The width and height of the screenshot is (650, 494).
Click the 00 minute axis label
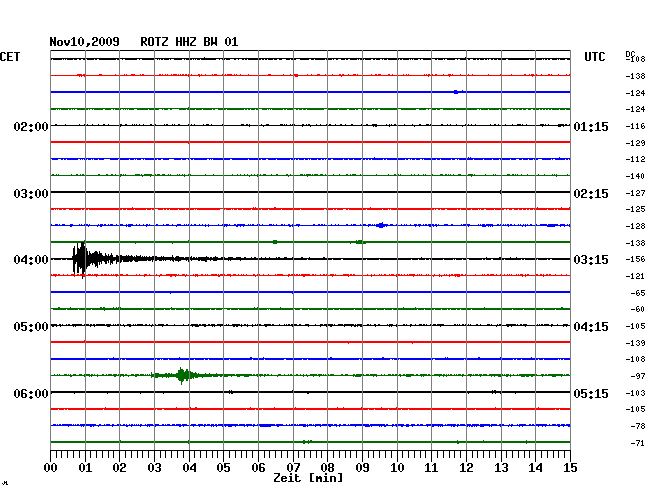point(50,468)
